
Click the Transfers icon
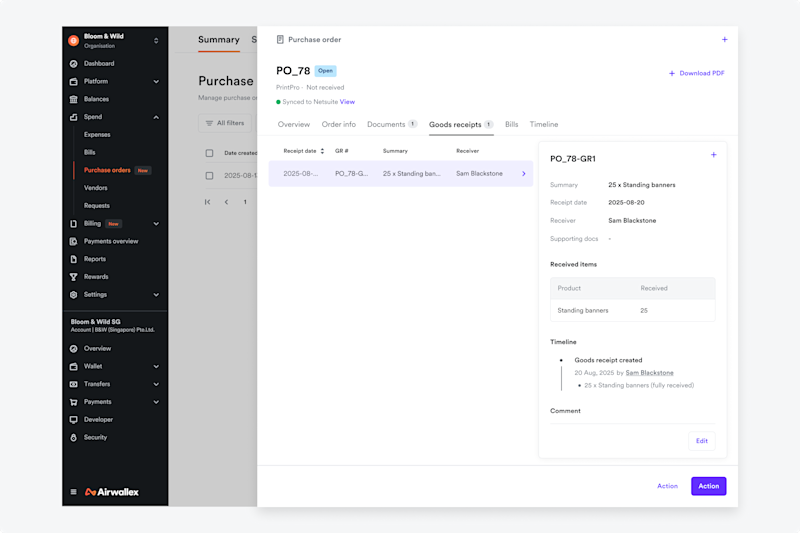tap(73, 384)
